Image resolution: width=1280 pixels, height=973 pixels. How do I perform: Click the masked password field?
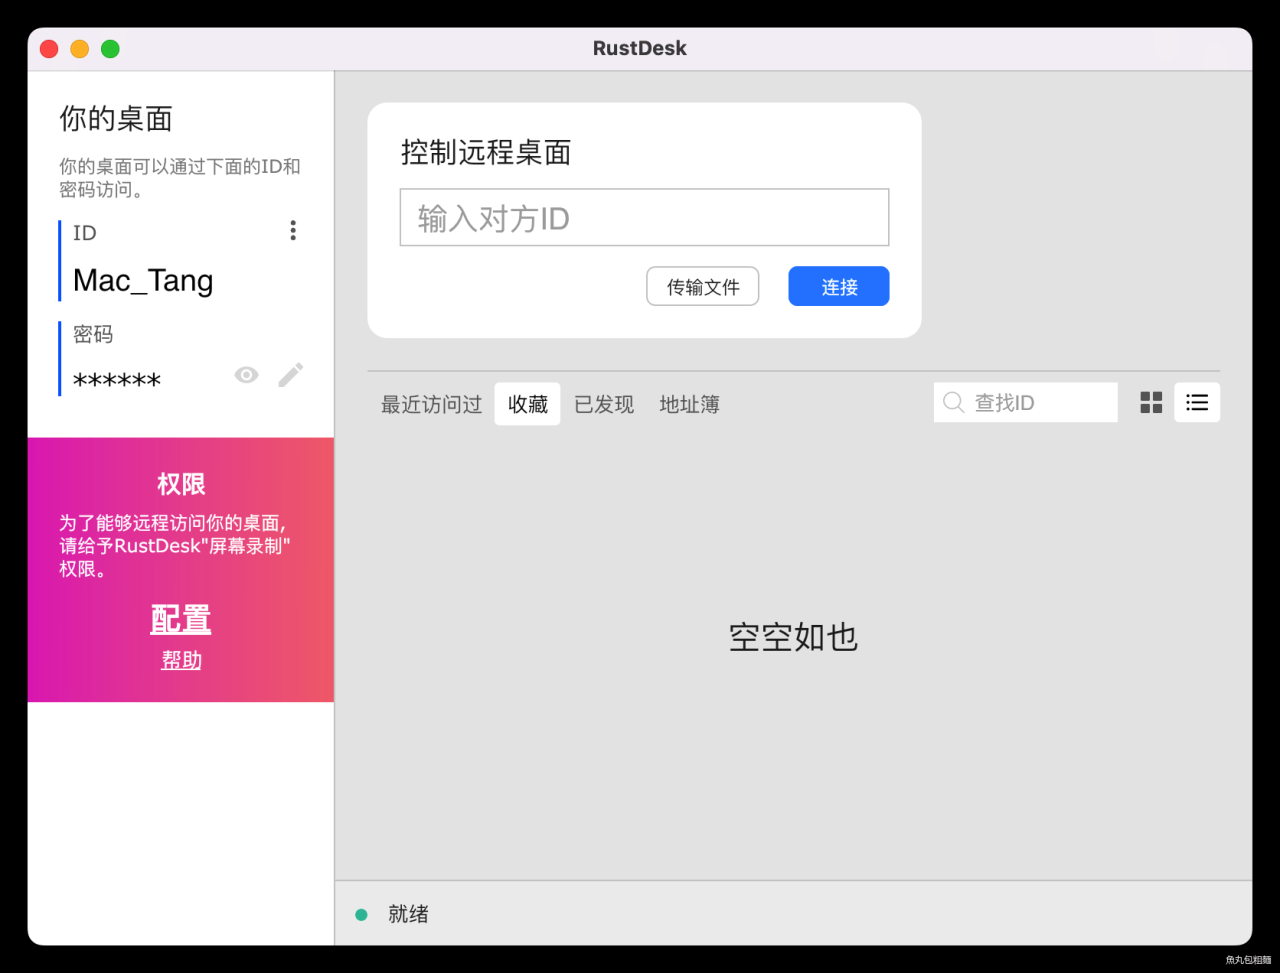point(117,379)
